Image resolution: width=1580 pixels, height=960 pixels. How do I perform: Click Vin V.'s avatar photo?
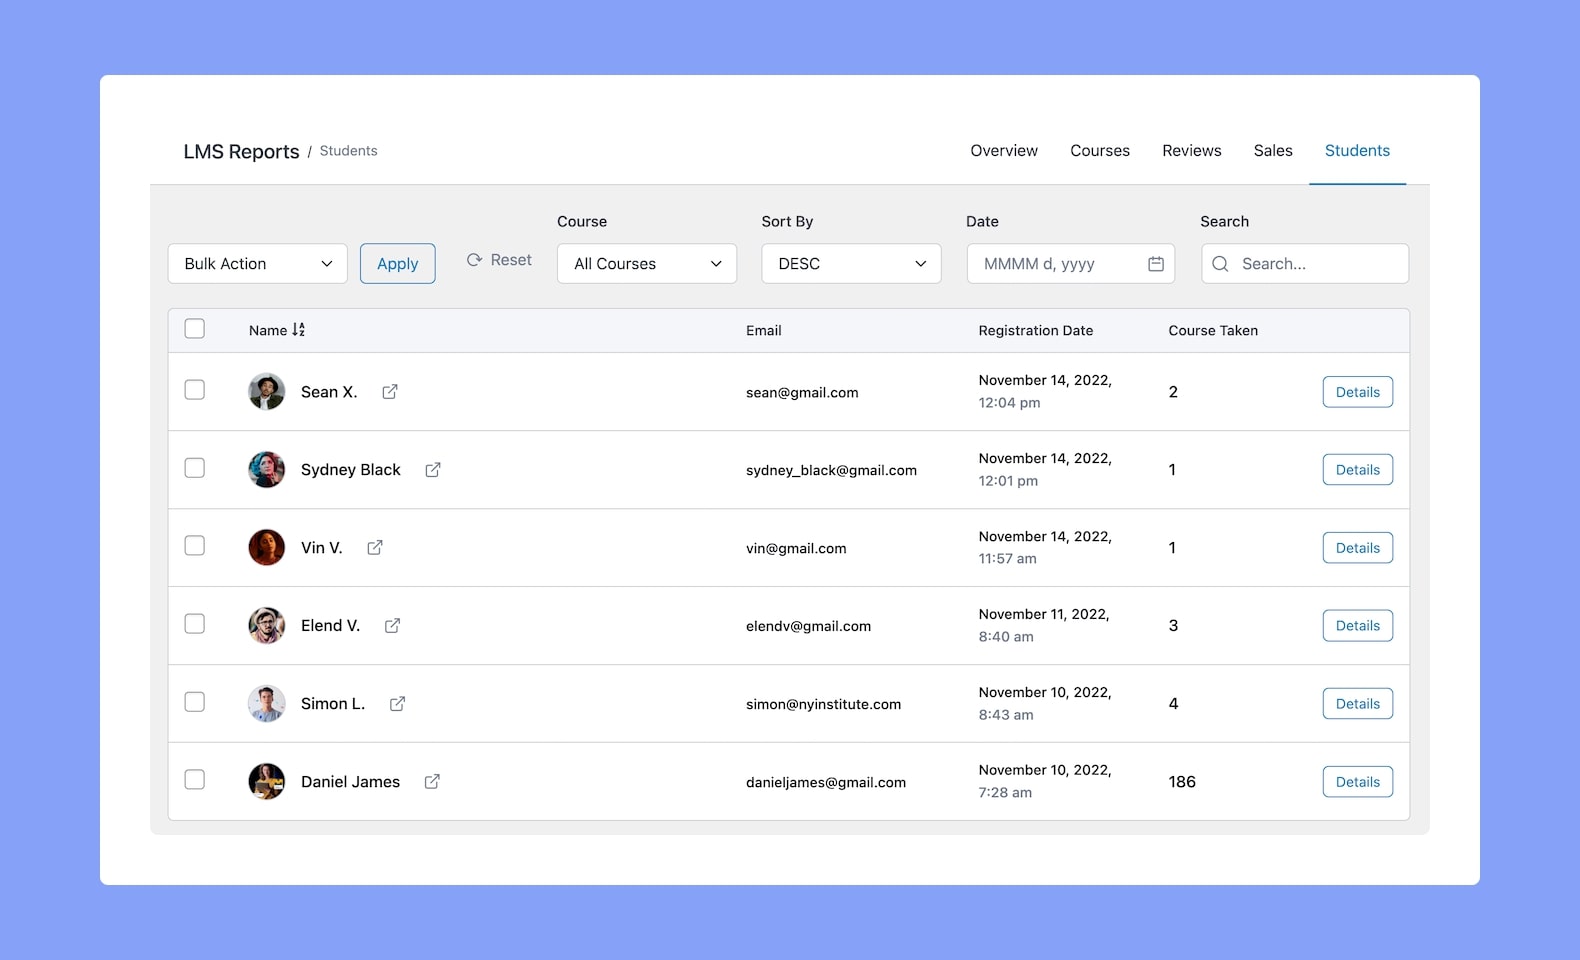267,548
